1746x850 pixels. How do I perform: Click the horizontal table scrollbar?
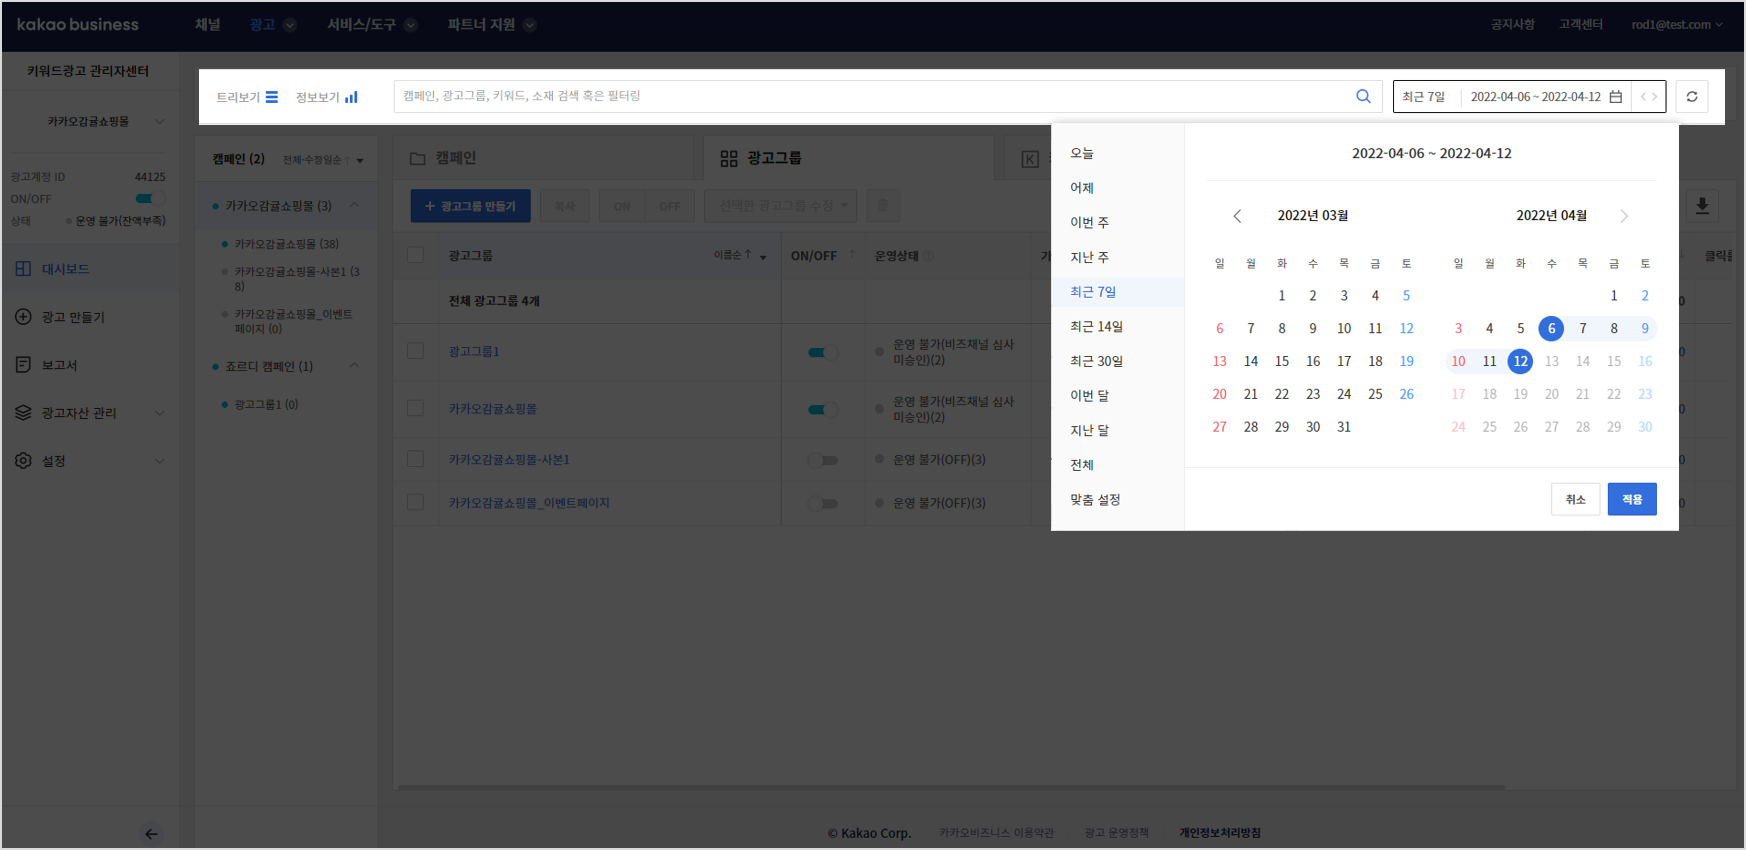click(951, 788)
